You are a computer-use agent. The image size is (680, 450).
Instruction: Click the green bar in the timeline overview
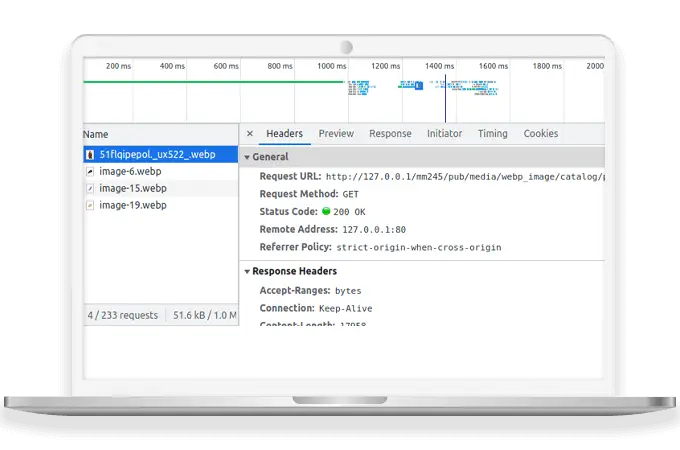coord(200,82)
